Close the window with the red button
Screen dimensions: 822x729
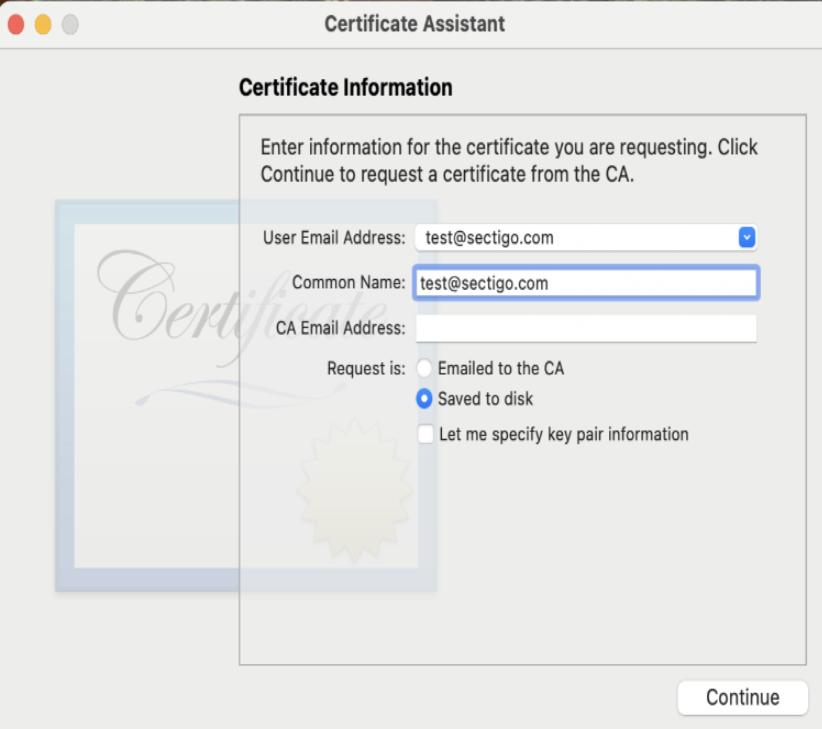[16, 25]
